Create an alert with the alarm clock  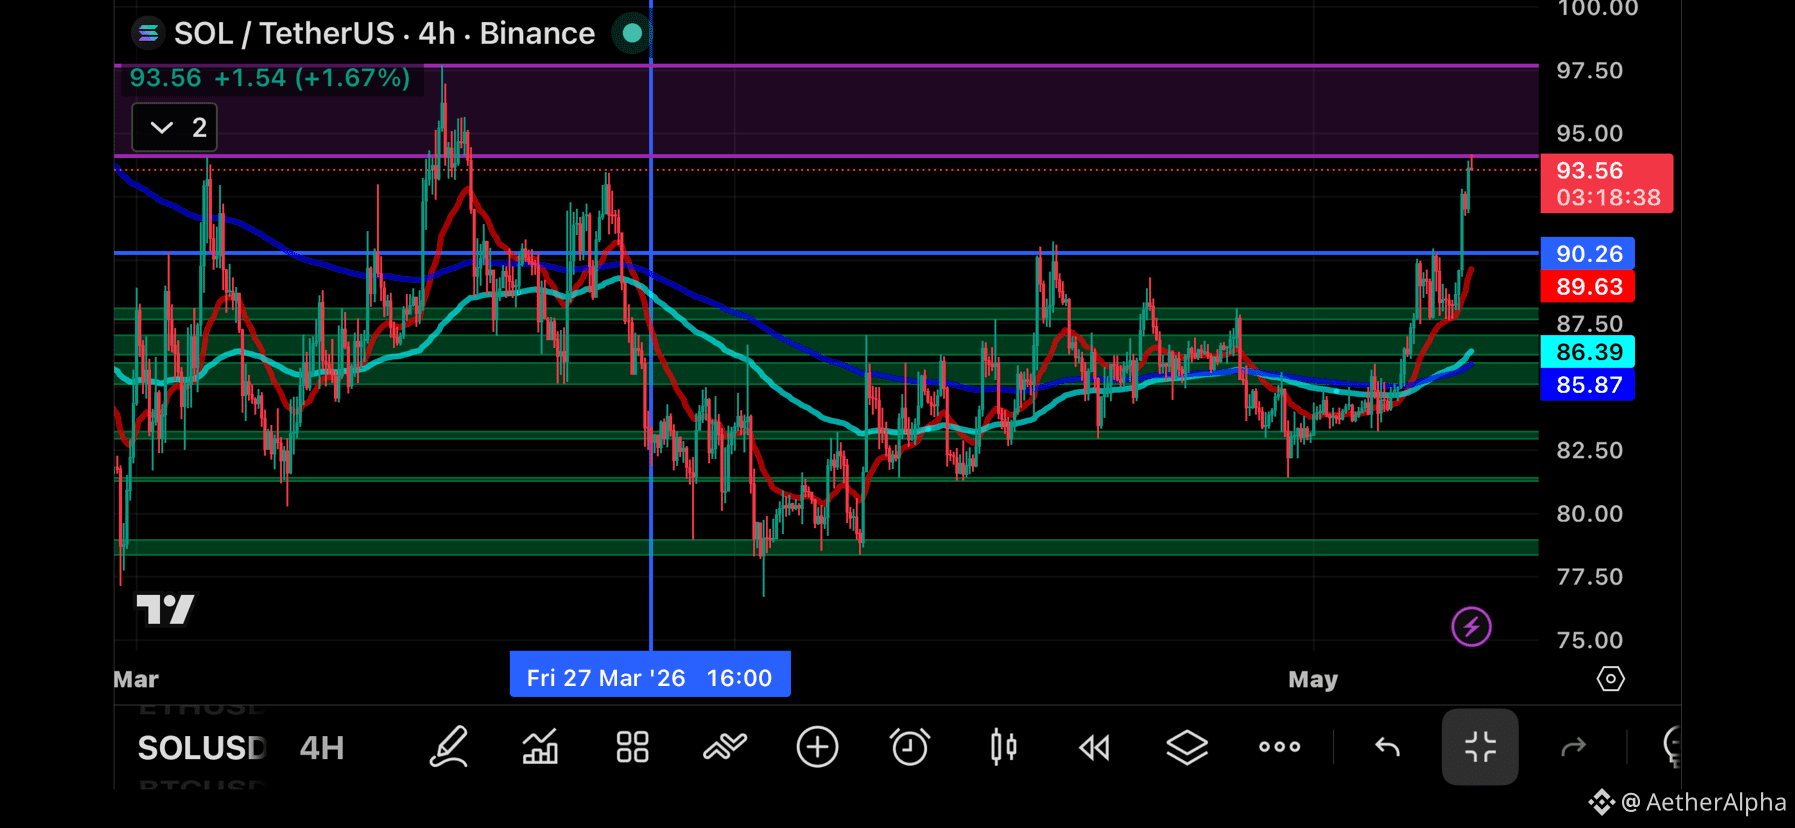910,747
